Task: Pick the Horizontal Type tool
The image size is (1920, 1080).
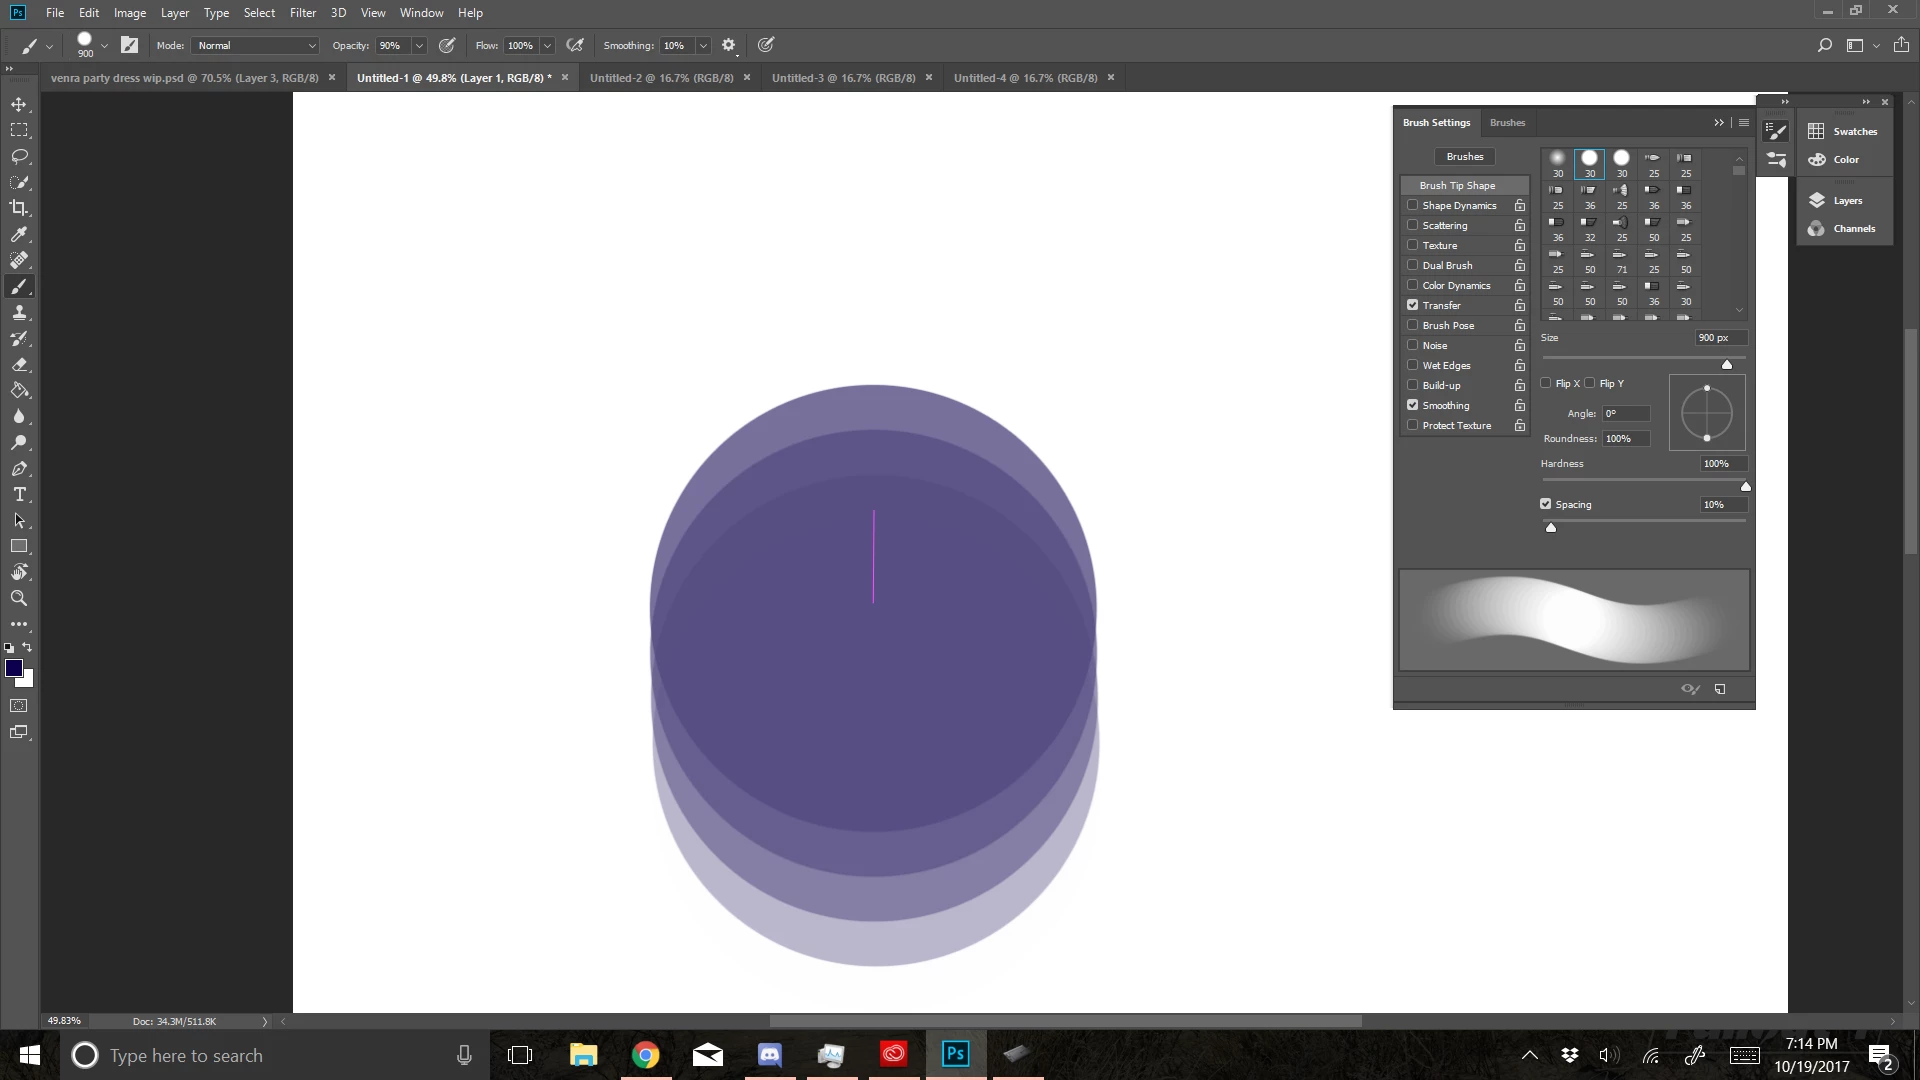Action: (19, 495)
